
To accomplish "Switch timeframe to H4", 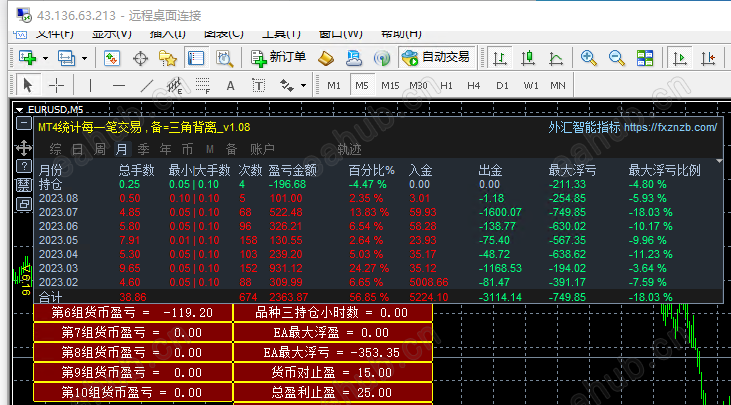I will [474, 86].
